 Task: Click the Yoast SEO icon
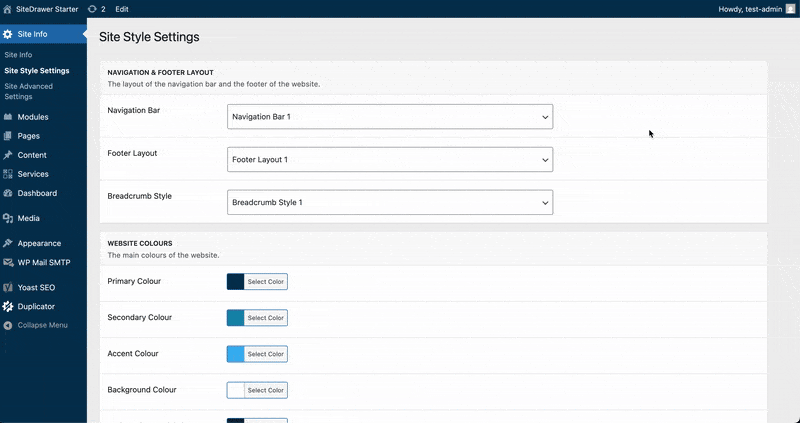coord(8,288)
